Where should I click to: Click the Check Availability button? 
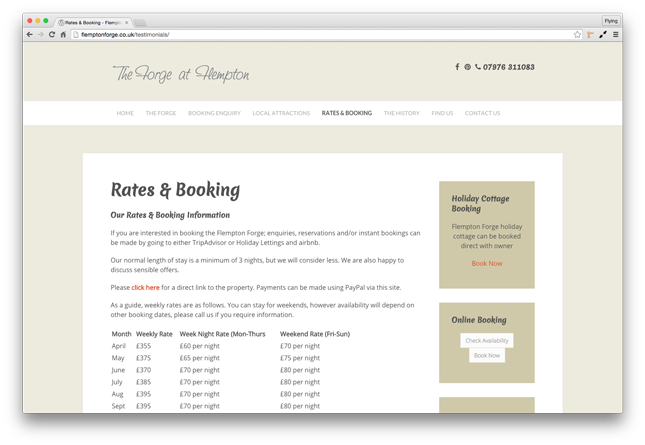(487, 341)
